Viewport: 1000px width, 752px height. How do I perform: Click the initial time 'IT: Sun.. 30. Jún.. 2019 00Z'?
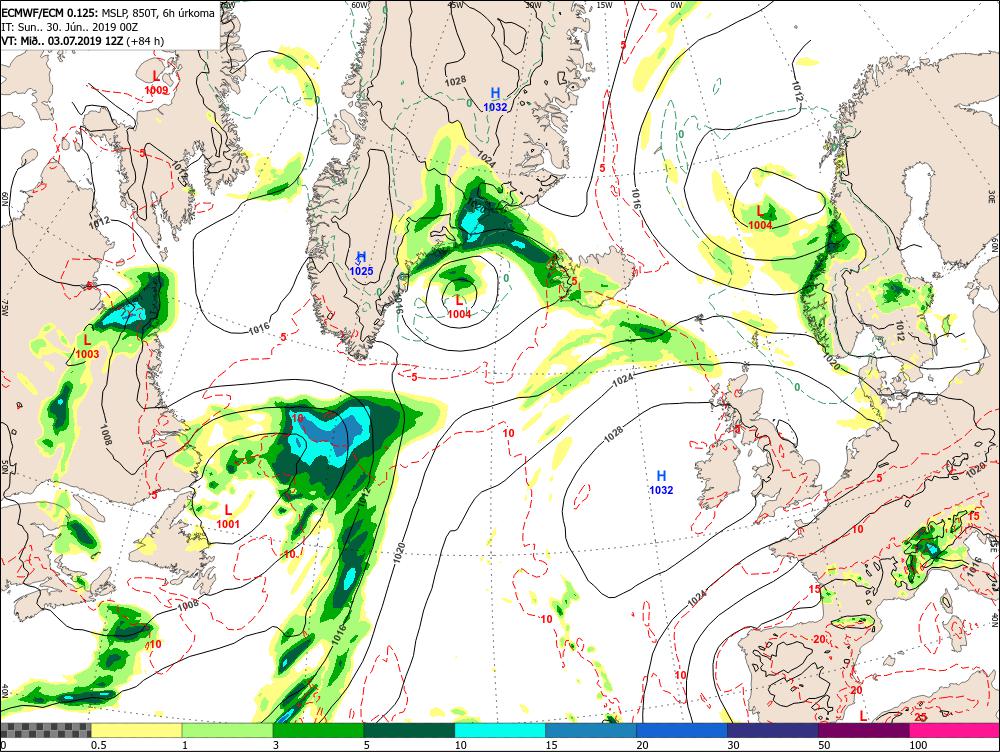pos(70,27)
